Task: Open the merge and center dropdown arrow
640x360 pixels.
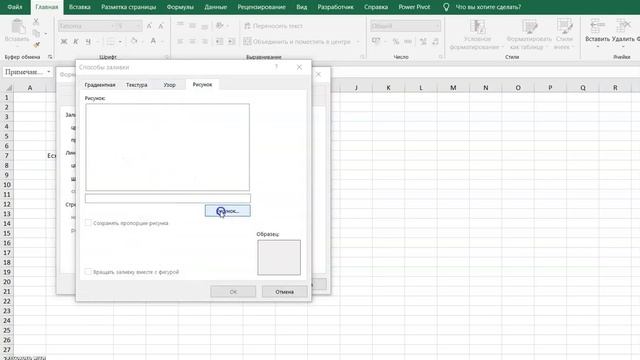Action: point(358,41)
